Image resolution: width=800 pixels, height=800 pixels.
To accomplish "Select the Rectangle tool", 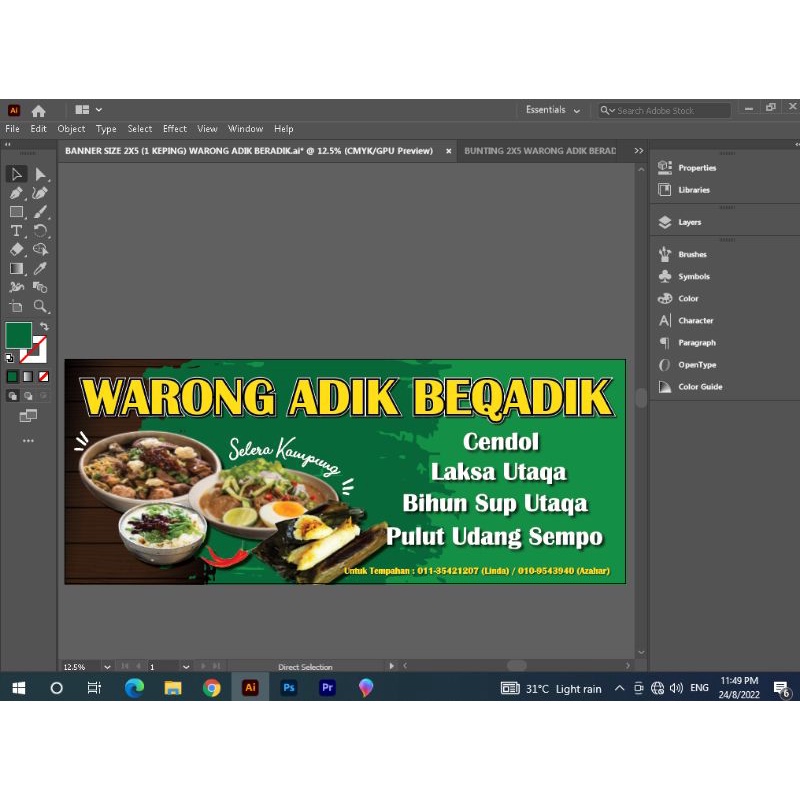I will [16, 212].
